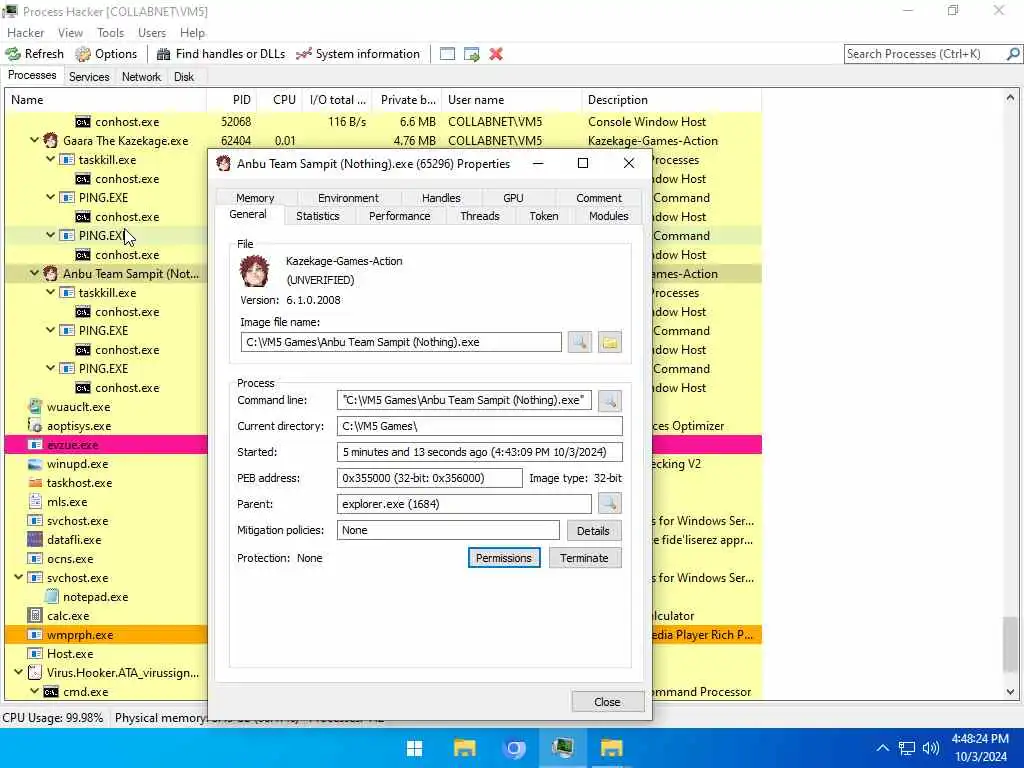The image size is (1024, 768).
Task: Select the aoptisys.exe process
Action: pyautogui.click(x=78, y=426)
